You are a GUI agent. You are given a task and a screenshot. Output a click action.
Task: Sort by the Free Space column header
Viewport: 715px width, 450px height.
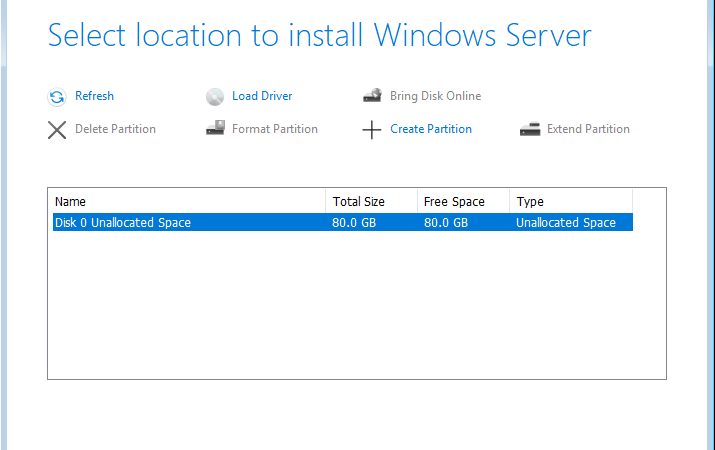(x=463, y=202)
